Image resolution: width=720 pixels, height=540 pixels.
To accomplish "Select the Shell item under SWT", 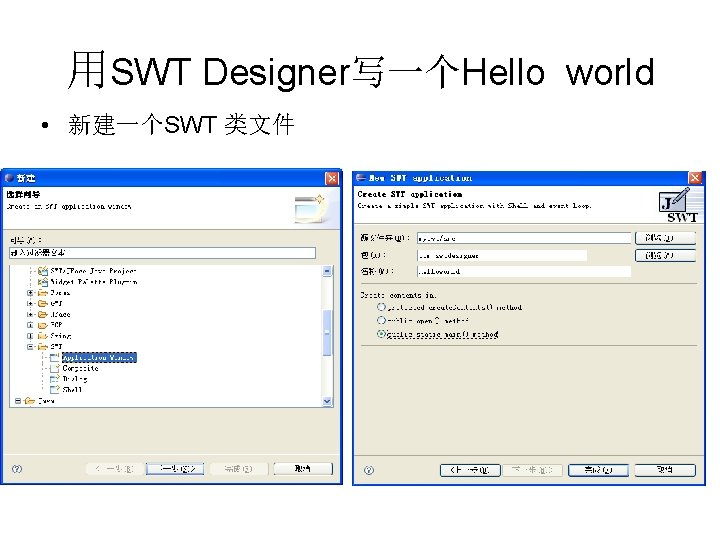I will click(x=72, y=389).
